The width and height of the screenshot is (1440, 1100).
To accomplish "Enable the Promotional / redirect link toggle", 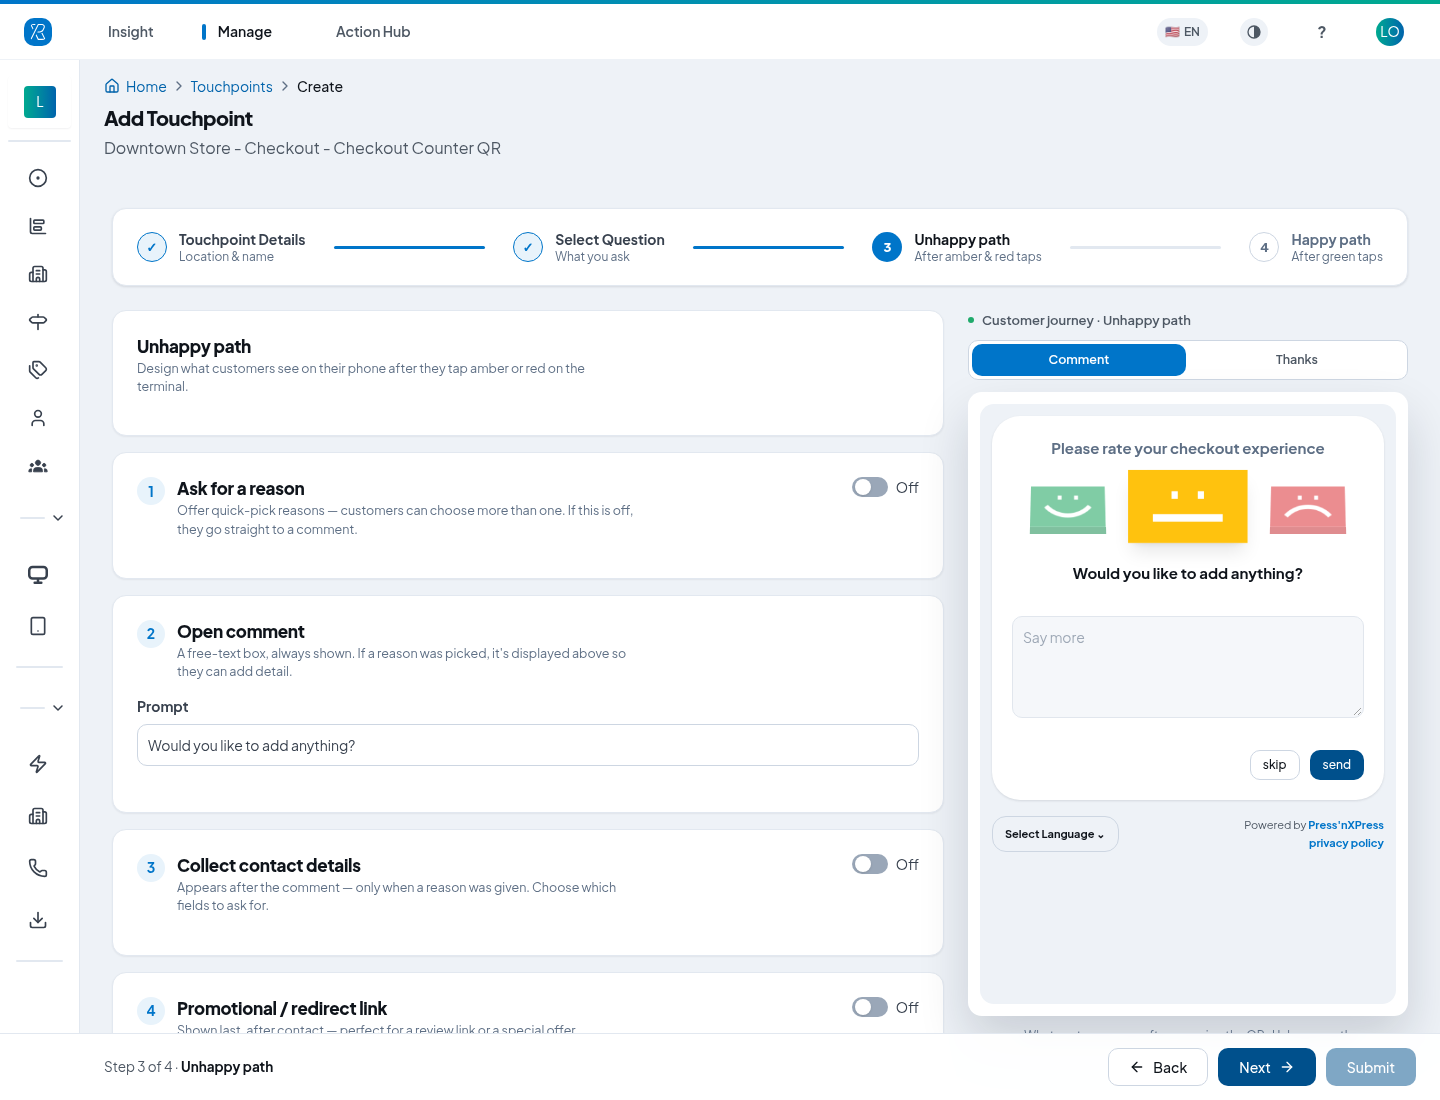I will point(870,1007).
